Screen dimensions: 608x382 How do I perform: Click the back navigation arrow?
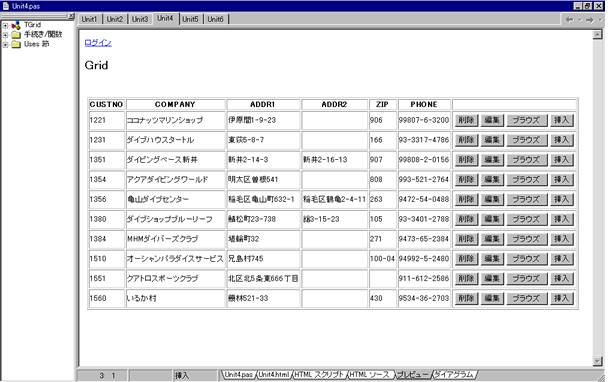pyautogui.click(x=570, y=19)
